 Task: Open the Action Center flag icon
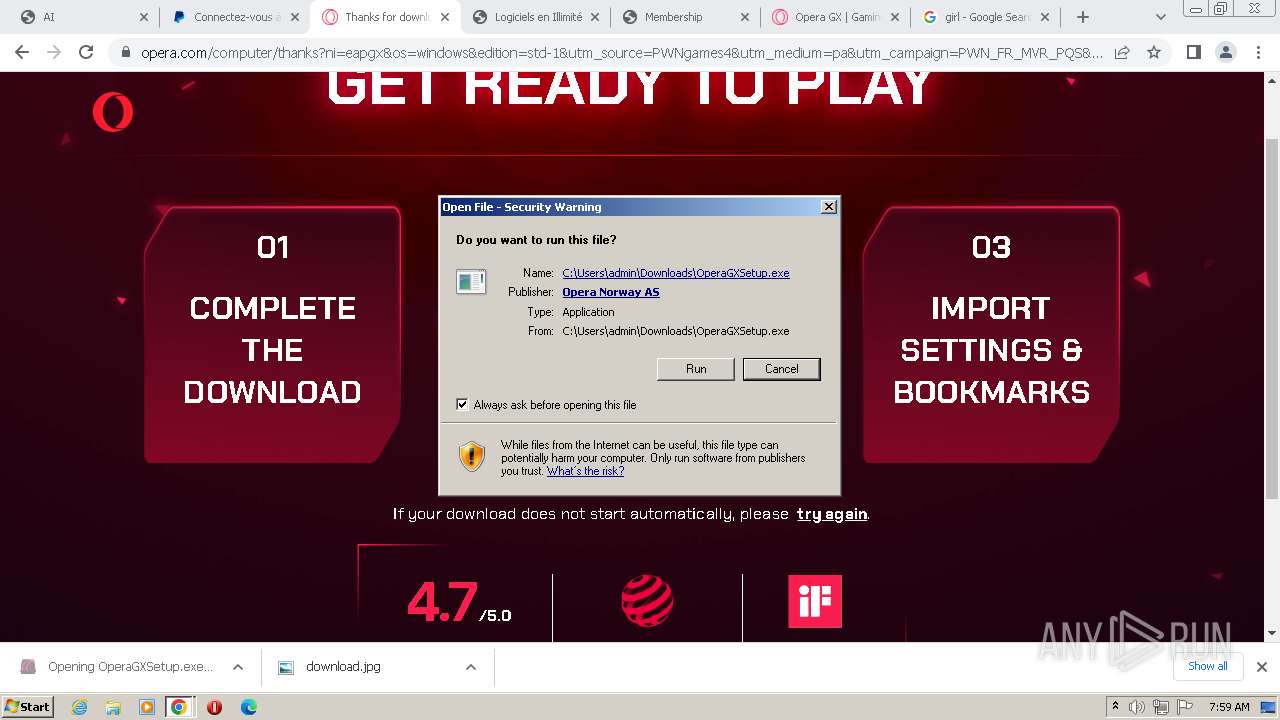click(x=1185, y=707)
